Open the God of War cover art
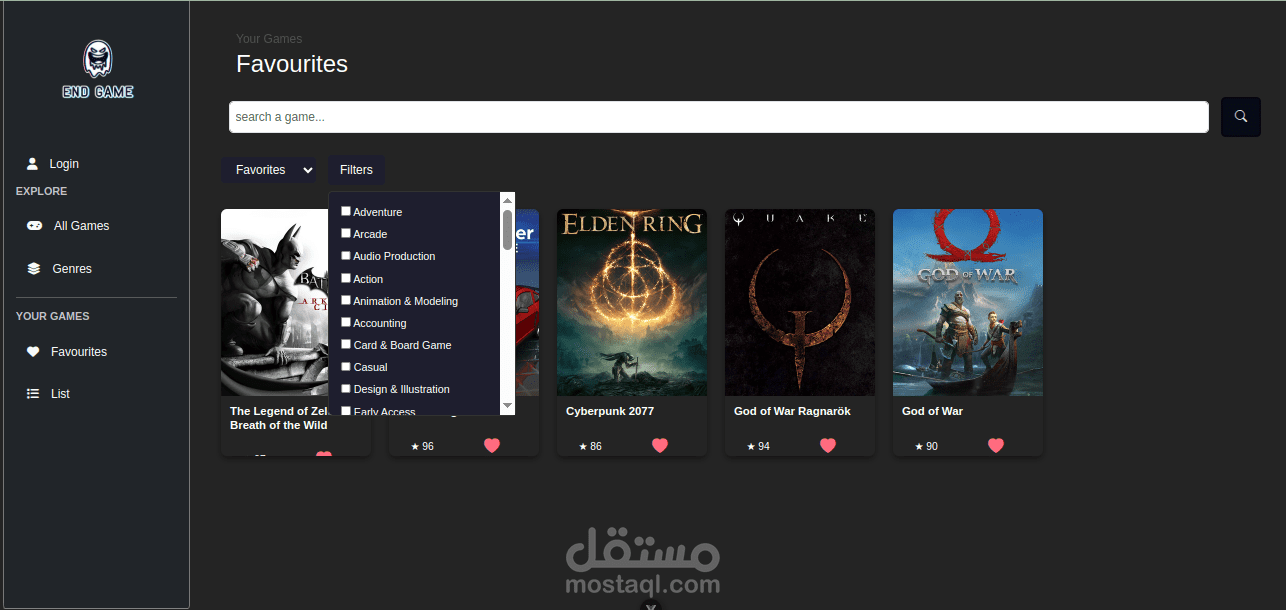 pos(968,302)
